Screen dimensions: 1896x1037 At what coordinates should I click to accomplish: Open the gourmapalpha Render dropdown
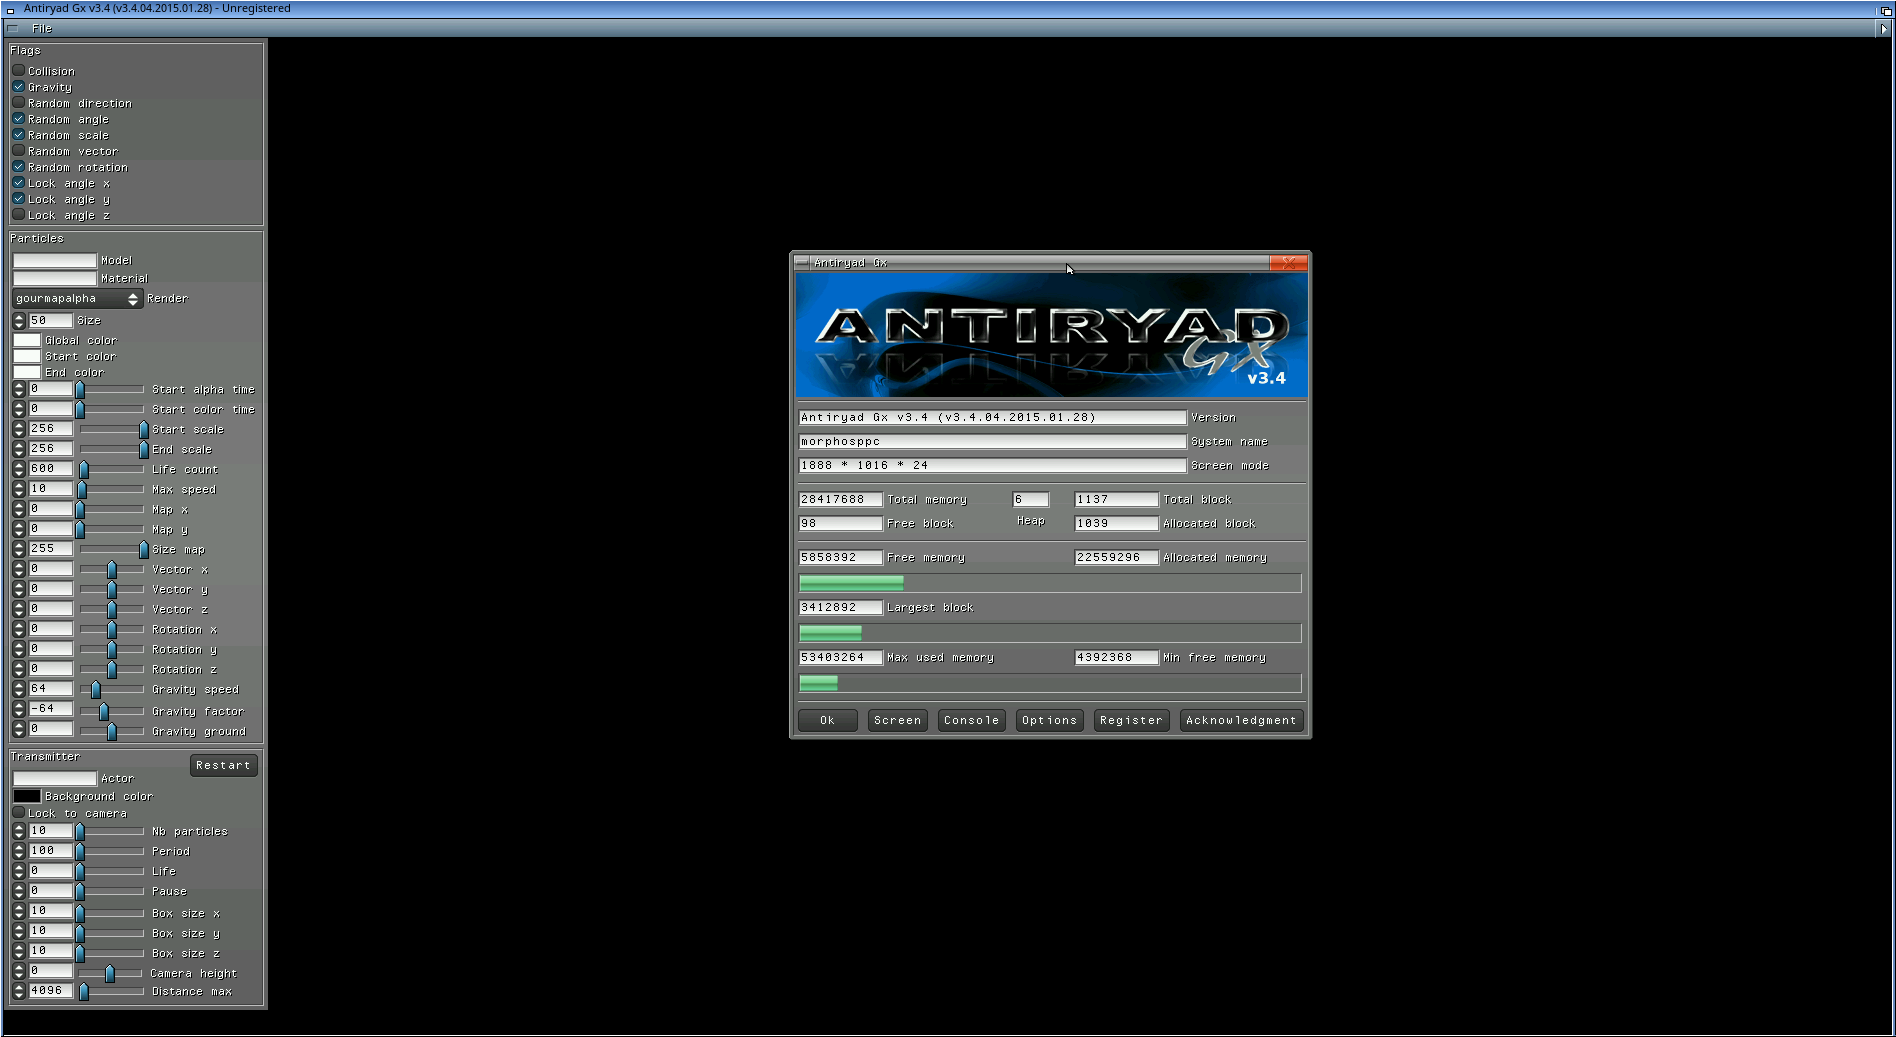[x=77, y=299]
